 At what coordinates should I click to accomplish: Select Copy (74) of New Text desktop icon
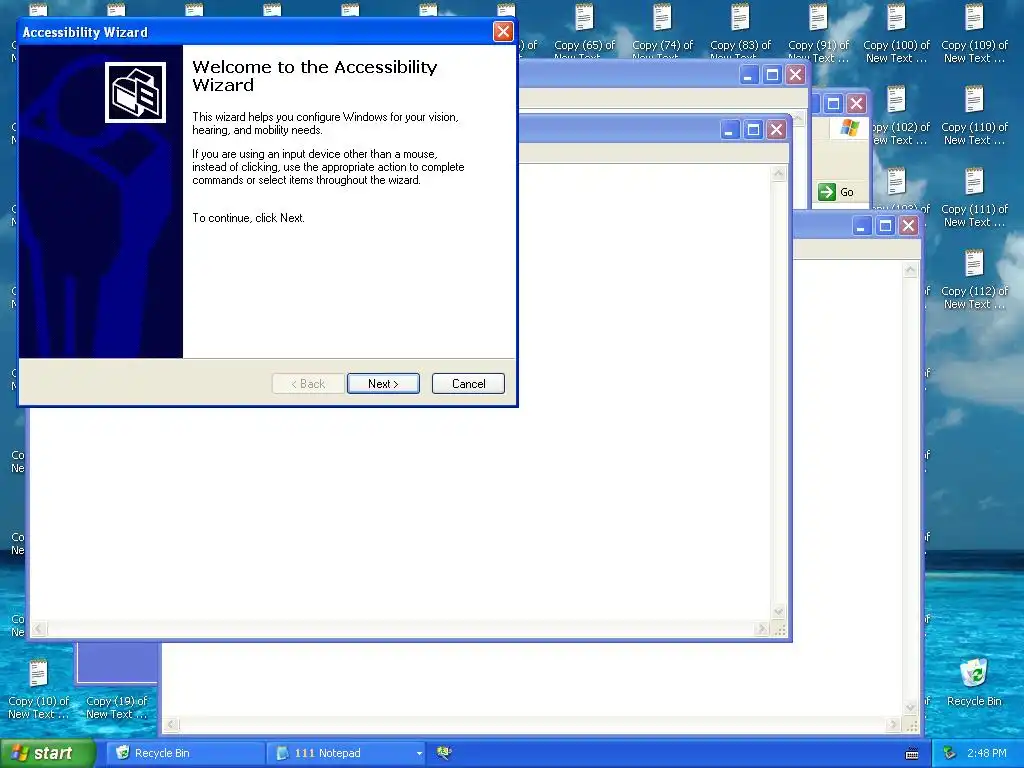click(662, 31)
